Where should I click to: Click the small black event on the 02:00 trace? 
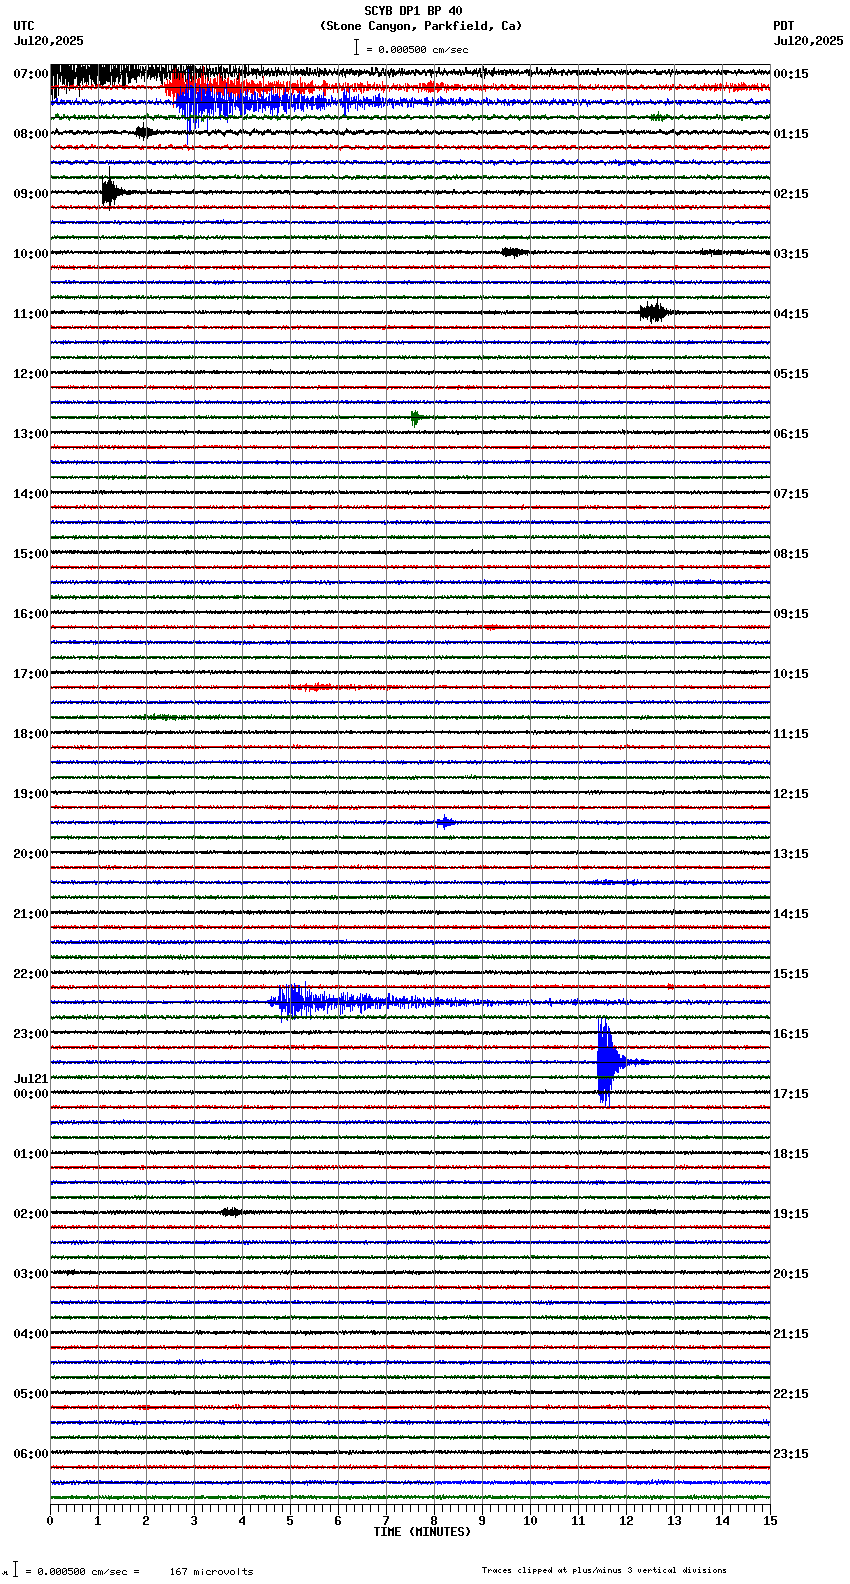pyautogui.click(x=231, y=1212)
